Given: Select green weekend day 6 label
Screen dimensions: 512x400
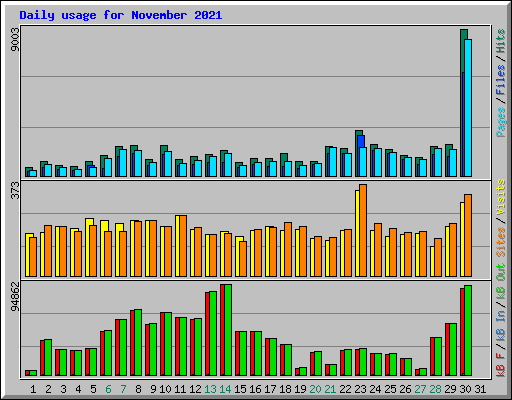Looking at the screenshot, I should [108, 389].
